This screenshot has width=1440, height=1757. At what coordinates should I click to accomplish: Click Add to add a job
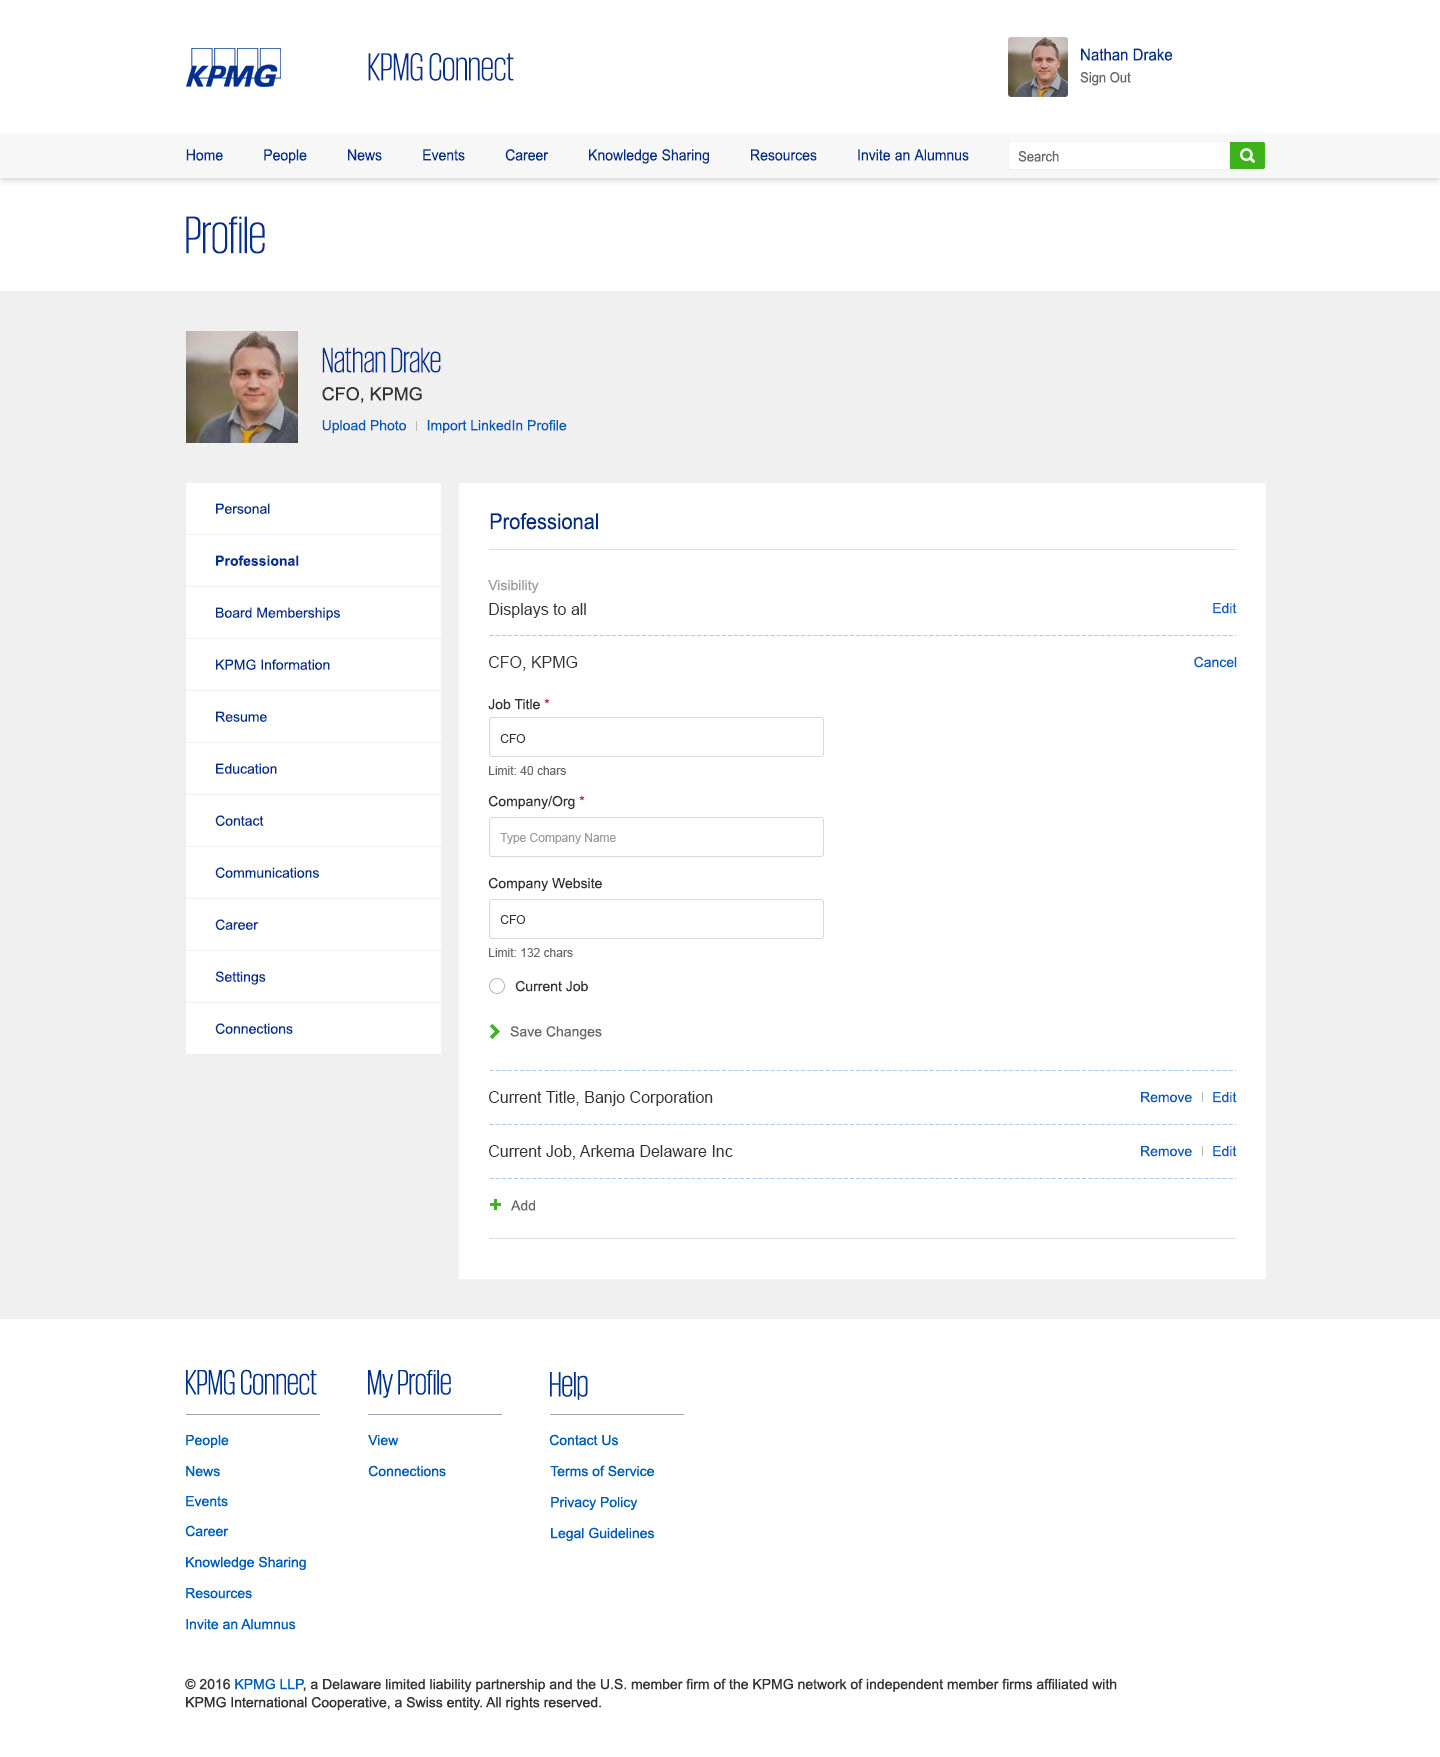523,1206
